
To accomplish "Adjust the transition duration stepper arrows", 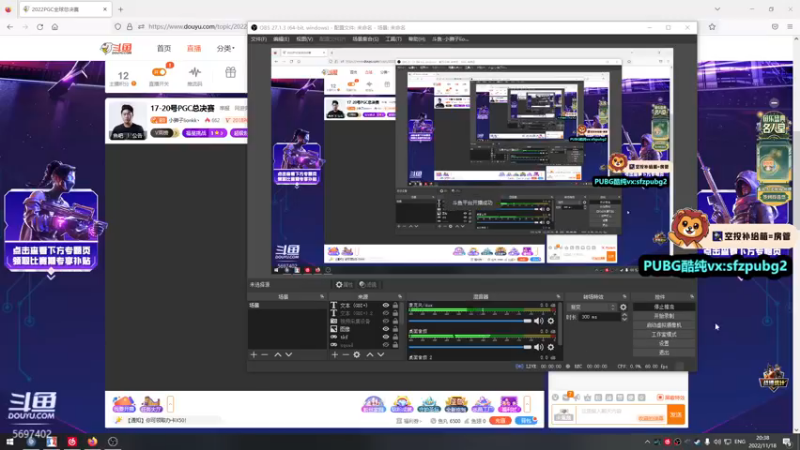I will tap(624, 317).
